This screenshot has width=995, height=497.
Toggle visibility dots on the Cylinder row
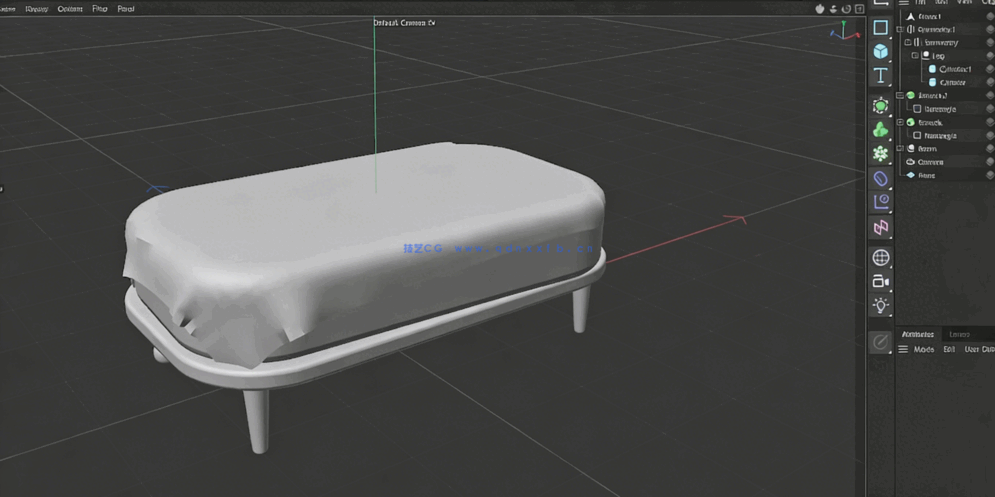(989, 83)
